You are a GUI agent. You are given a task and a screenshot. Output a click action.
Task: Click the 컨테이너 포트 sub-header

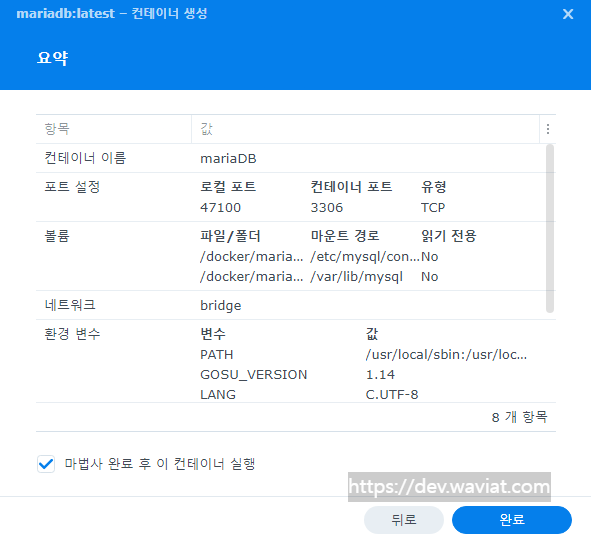(351, 187)
